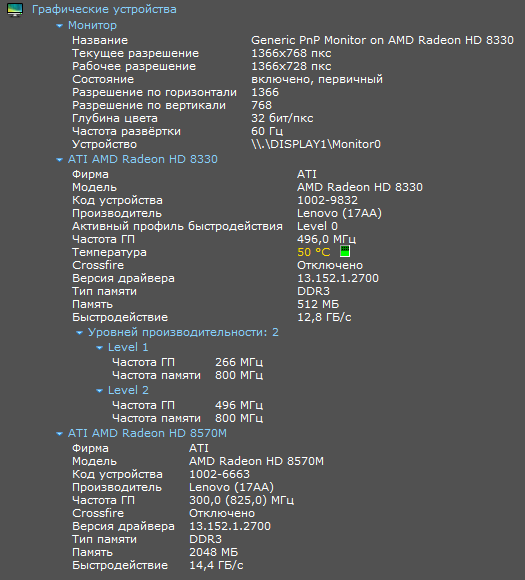Click the ATI AMD Radeon HD 8570M heading
Image resolution: width=525 pixels, height=580 pixels.
(147, 433)
